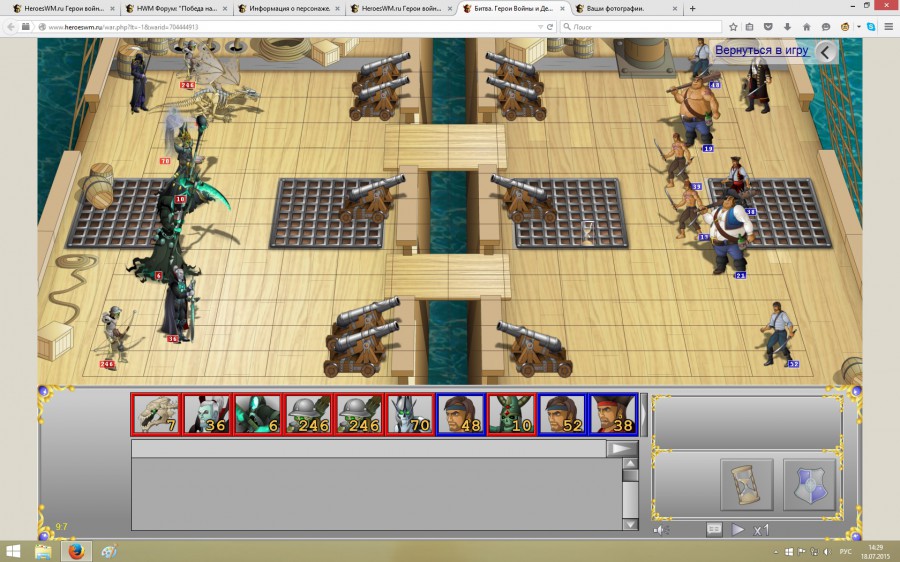Click the Skype extension icon

[871, 27]
